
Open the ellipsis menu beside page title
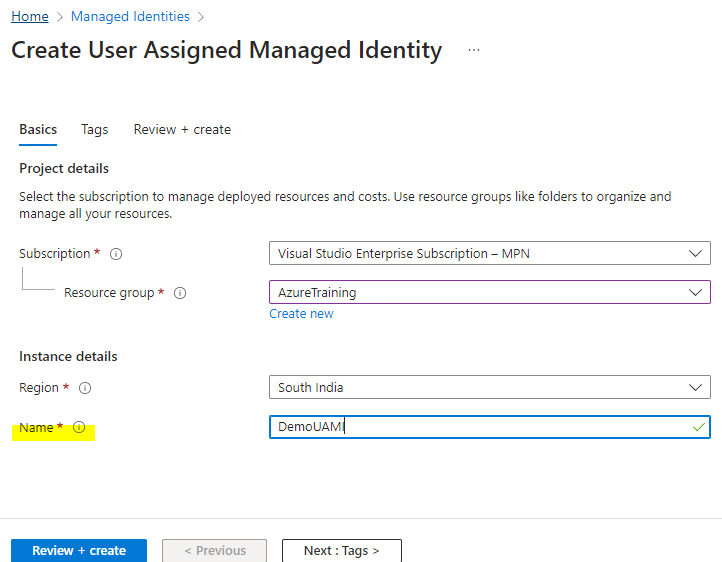tap(474, 50)
